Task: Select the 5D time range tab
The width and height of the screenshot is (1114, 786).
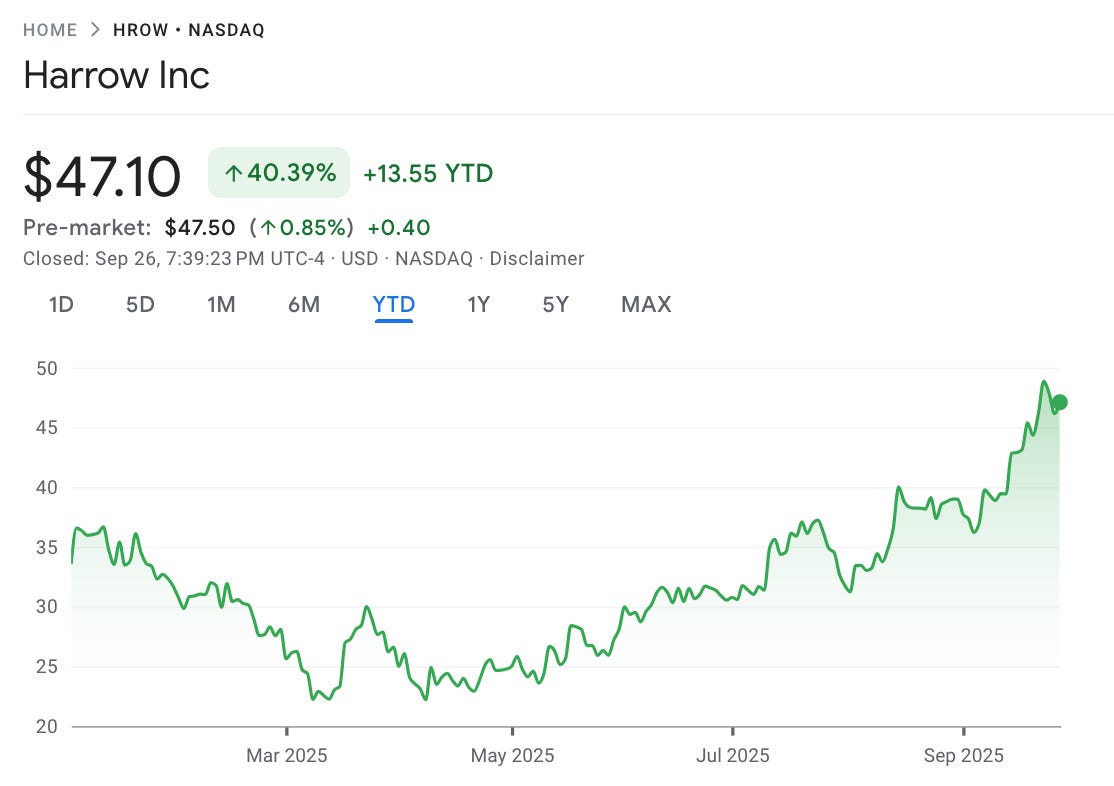Action: click(140, 305)
